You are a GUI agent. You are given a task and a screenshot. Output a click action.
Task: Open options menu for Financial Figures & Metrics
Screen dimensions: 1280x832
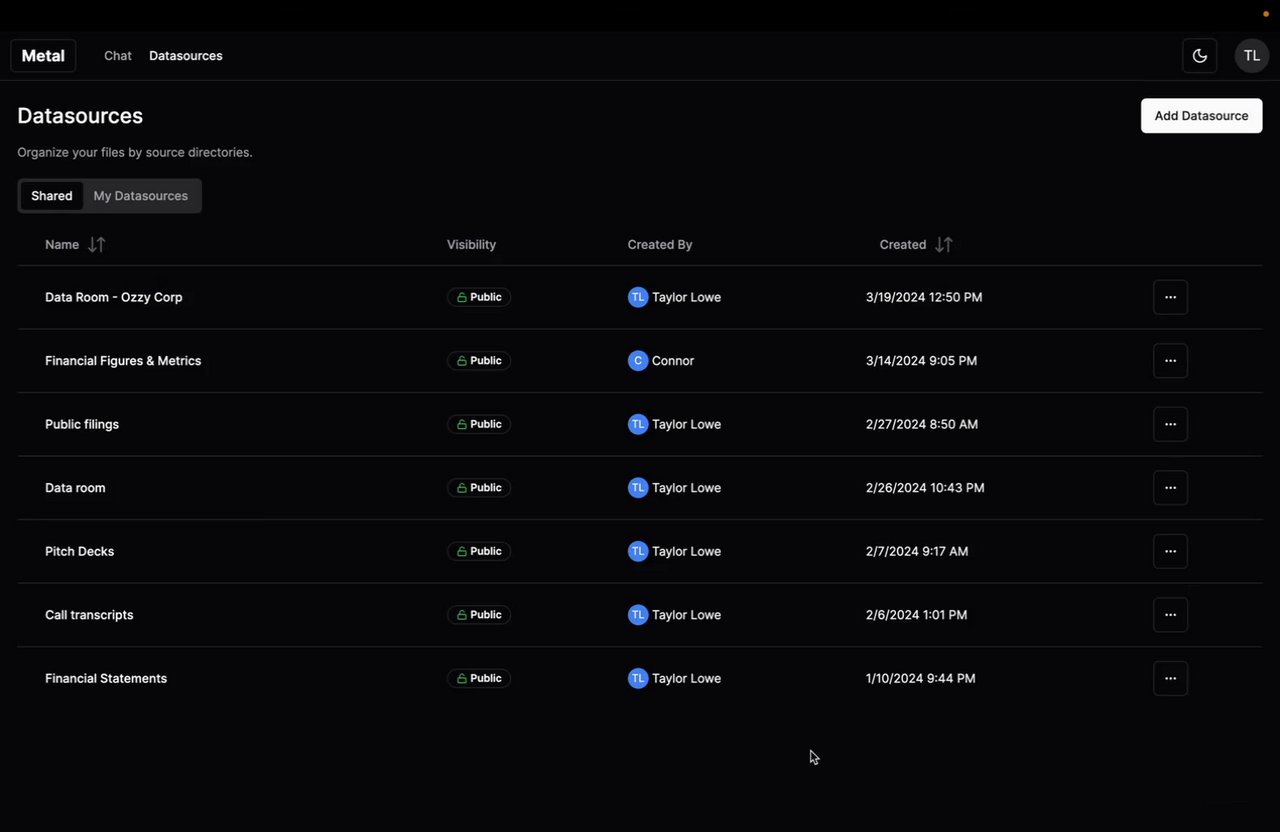1170,361
